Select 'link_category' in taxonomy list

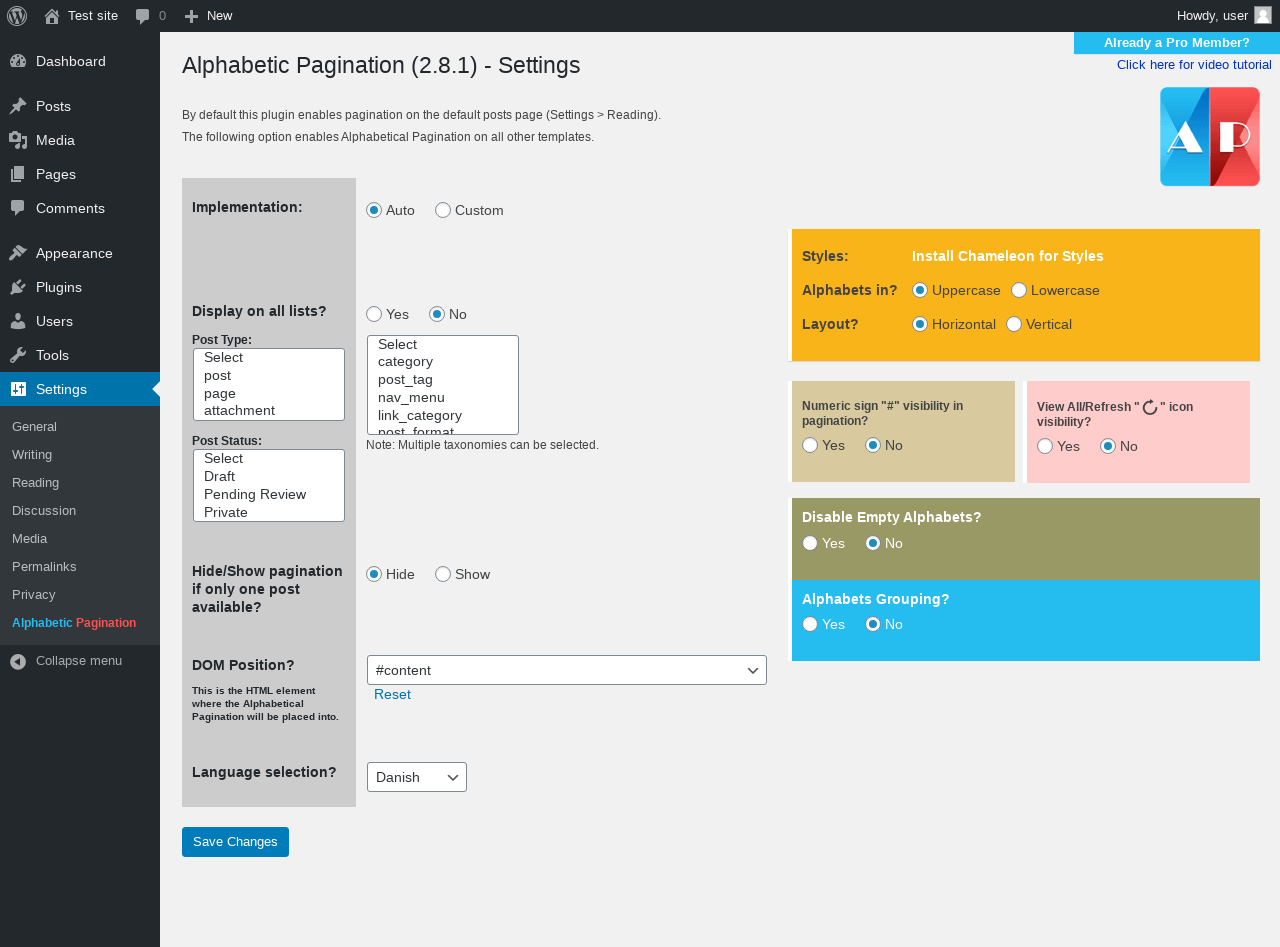point(442,415)
